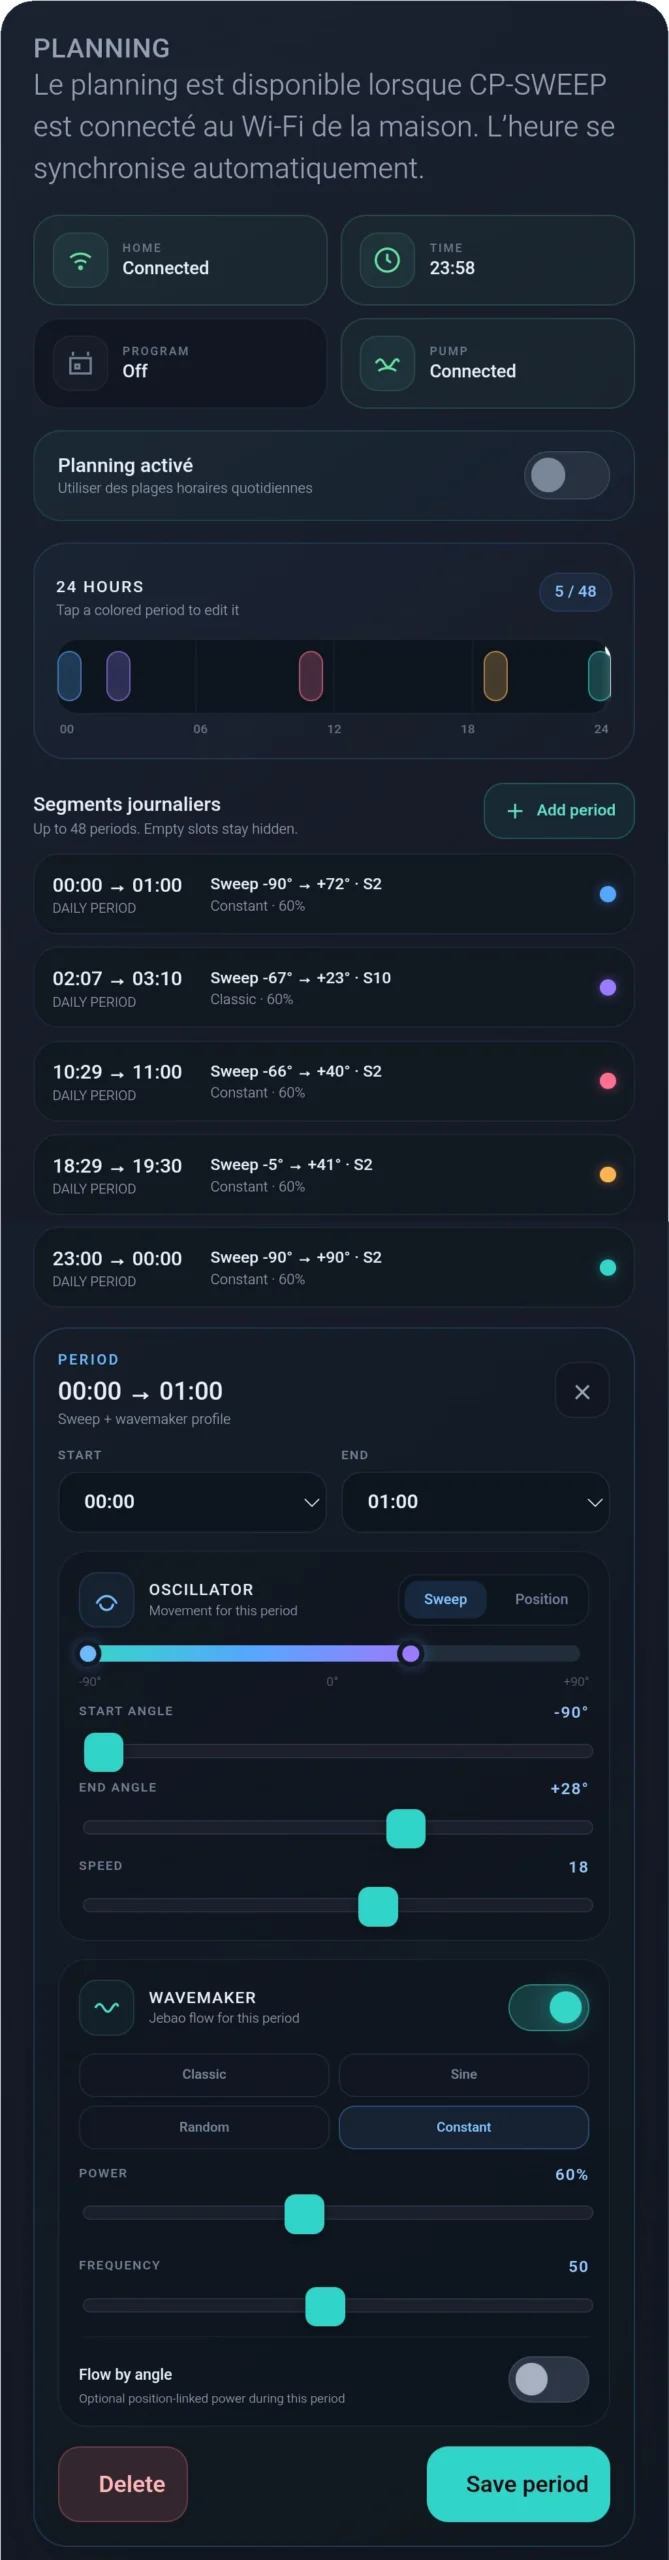Enable the Planning activé switch
This screenshot has width=669, height=2560.
point(567,475)
